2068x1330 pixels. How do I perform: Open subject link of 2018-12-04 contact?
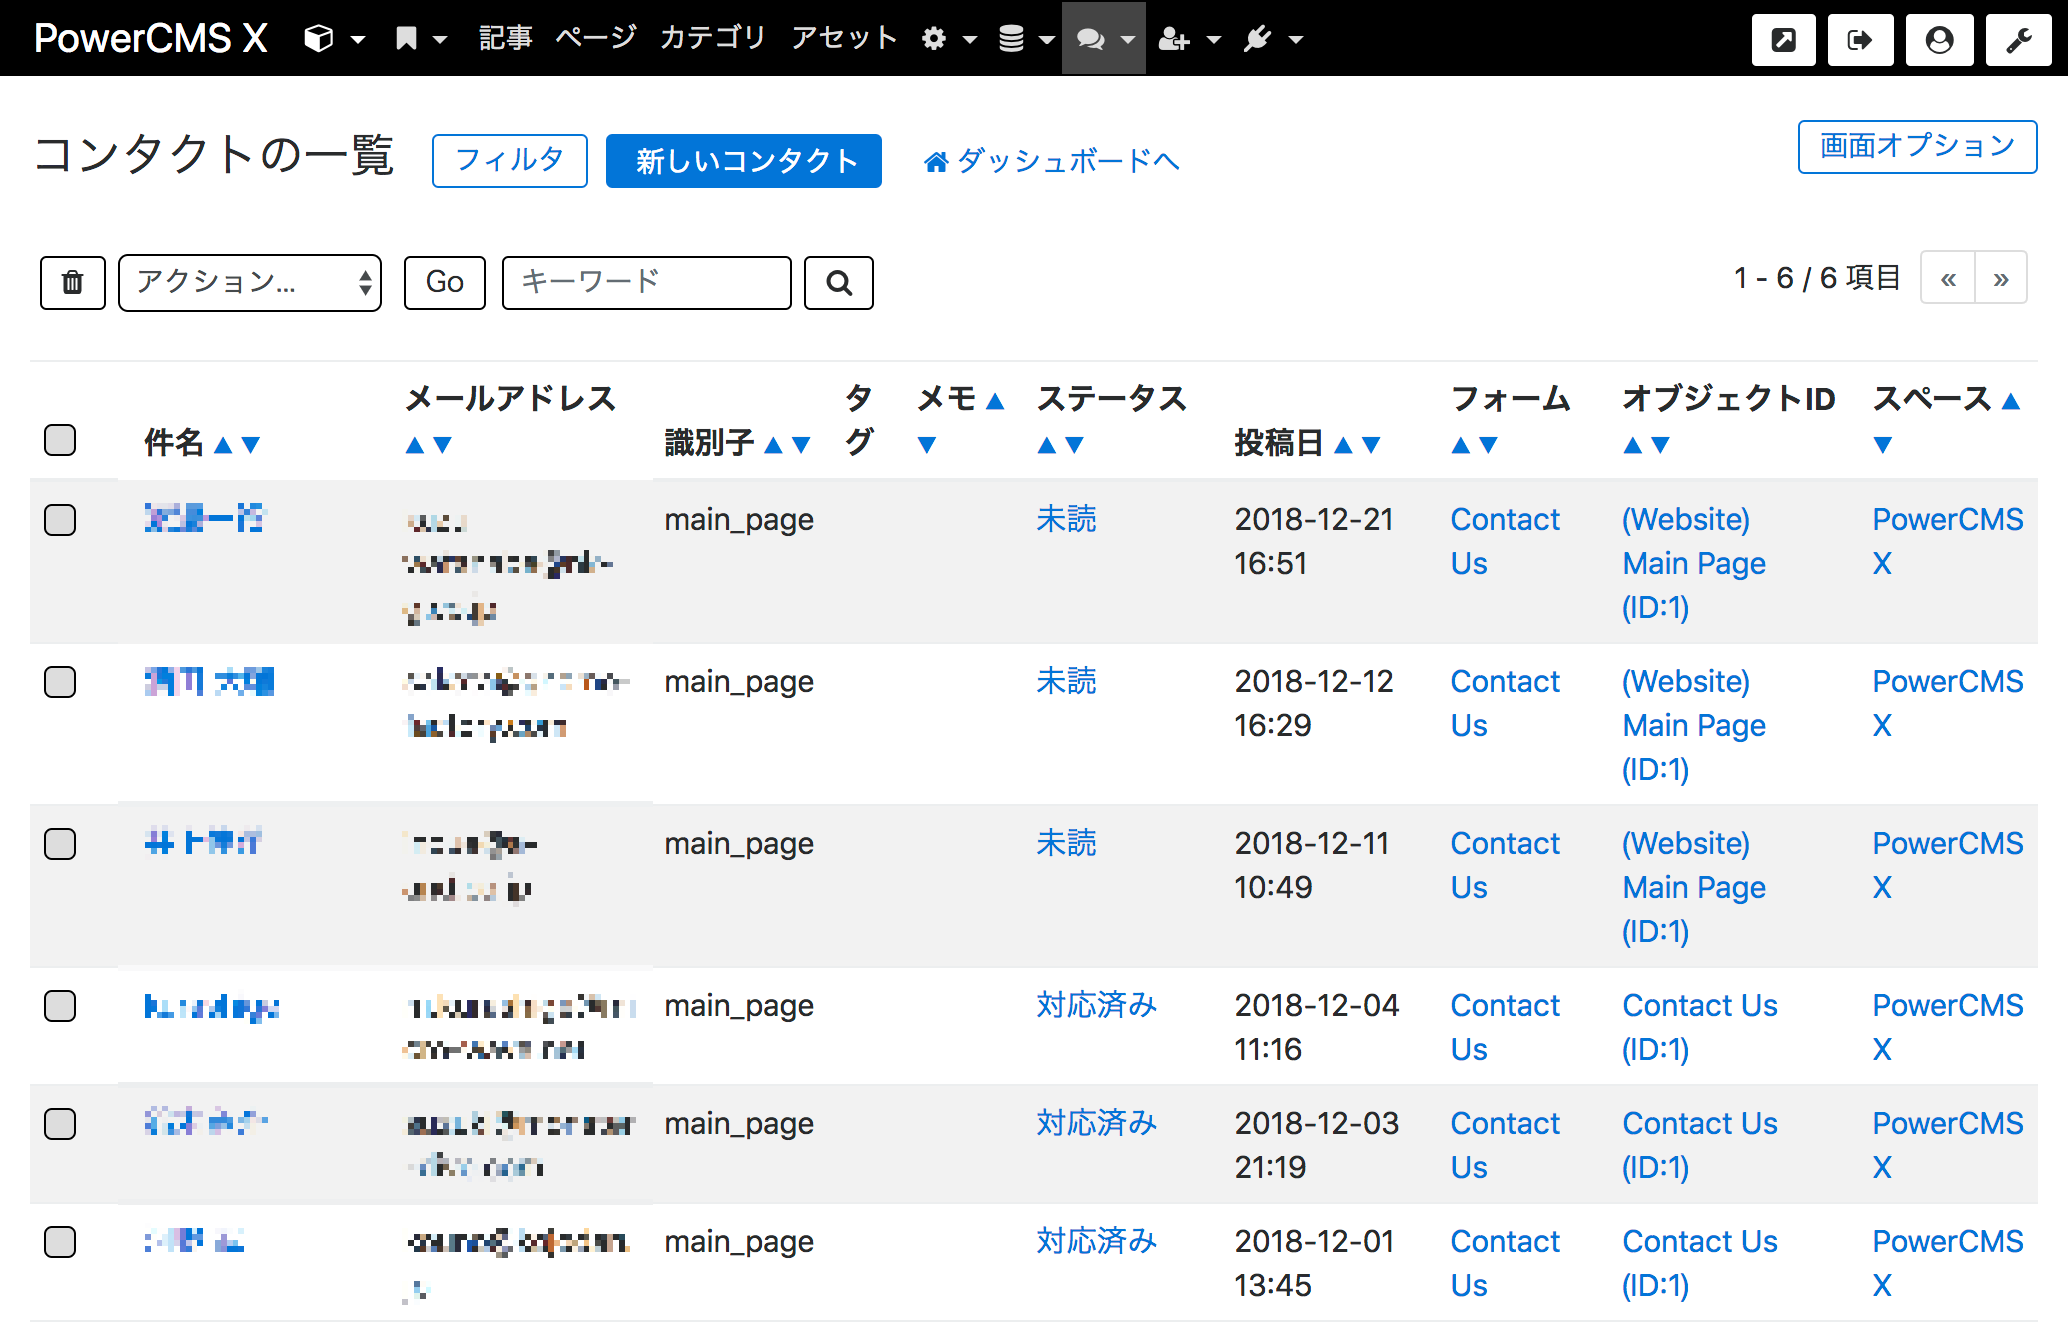point(211,1006)
